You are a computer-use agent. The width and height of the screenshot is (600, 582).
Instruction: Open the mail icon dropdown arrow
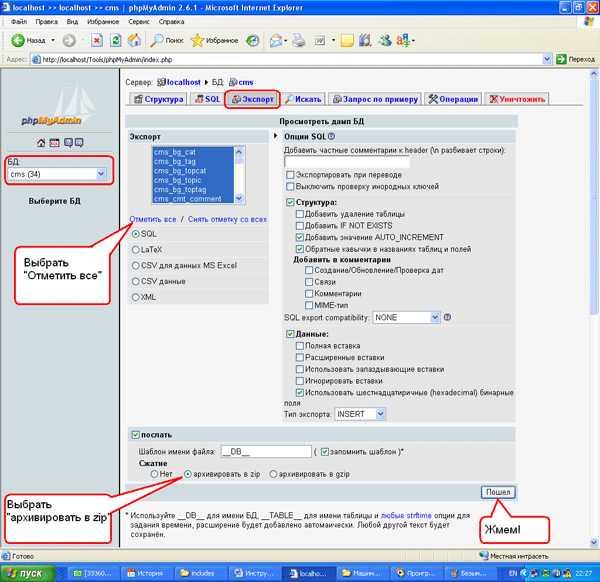tap(286, 41)
